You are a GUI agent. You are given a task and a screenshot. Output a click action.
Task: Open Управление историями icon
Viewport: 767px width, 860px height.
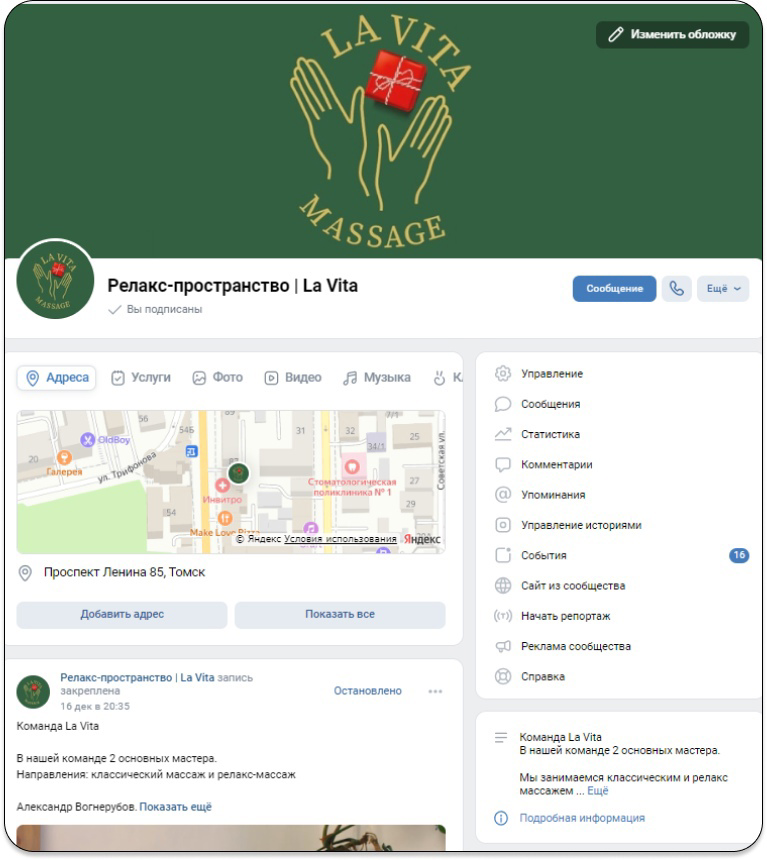point(503,525)
